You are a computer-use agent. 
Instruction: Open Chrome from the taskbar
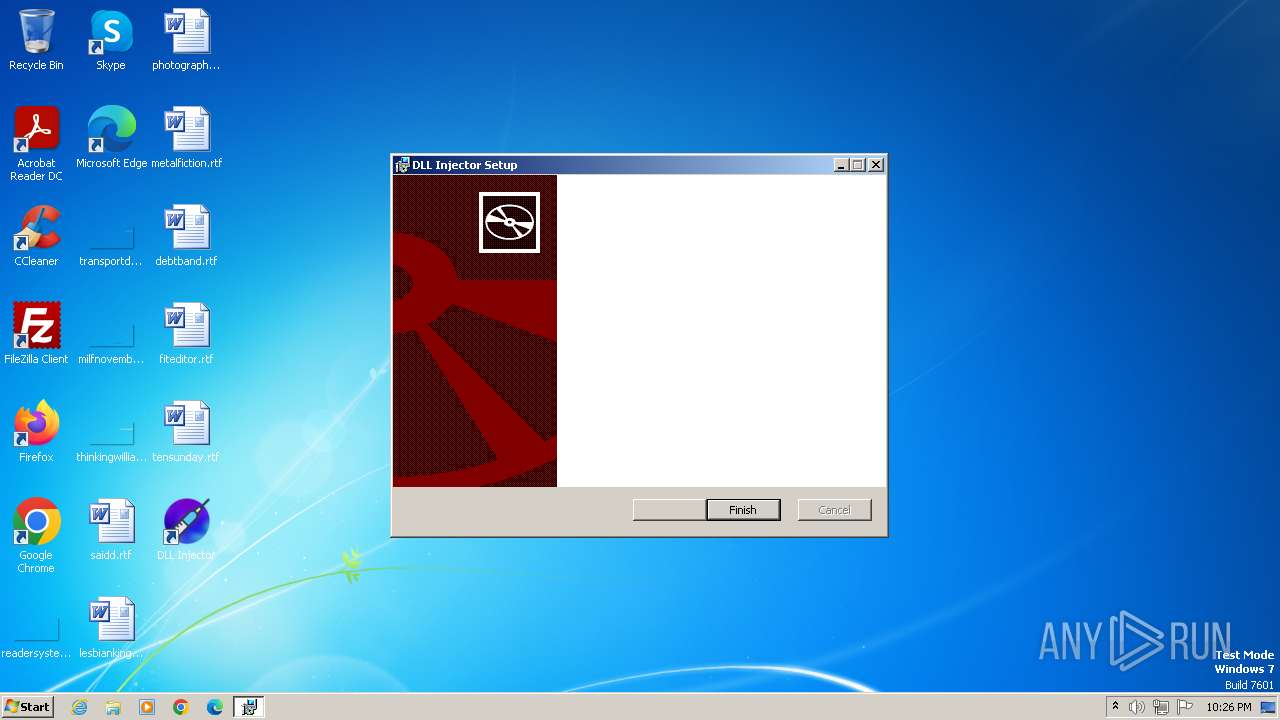(x=181, y=707)
